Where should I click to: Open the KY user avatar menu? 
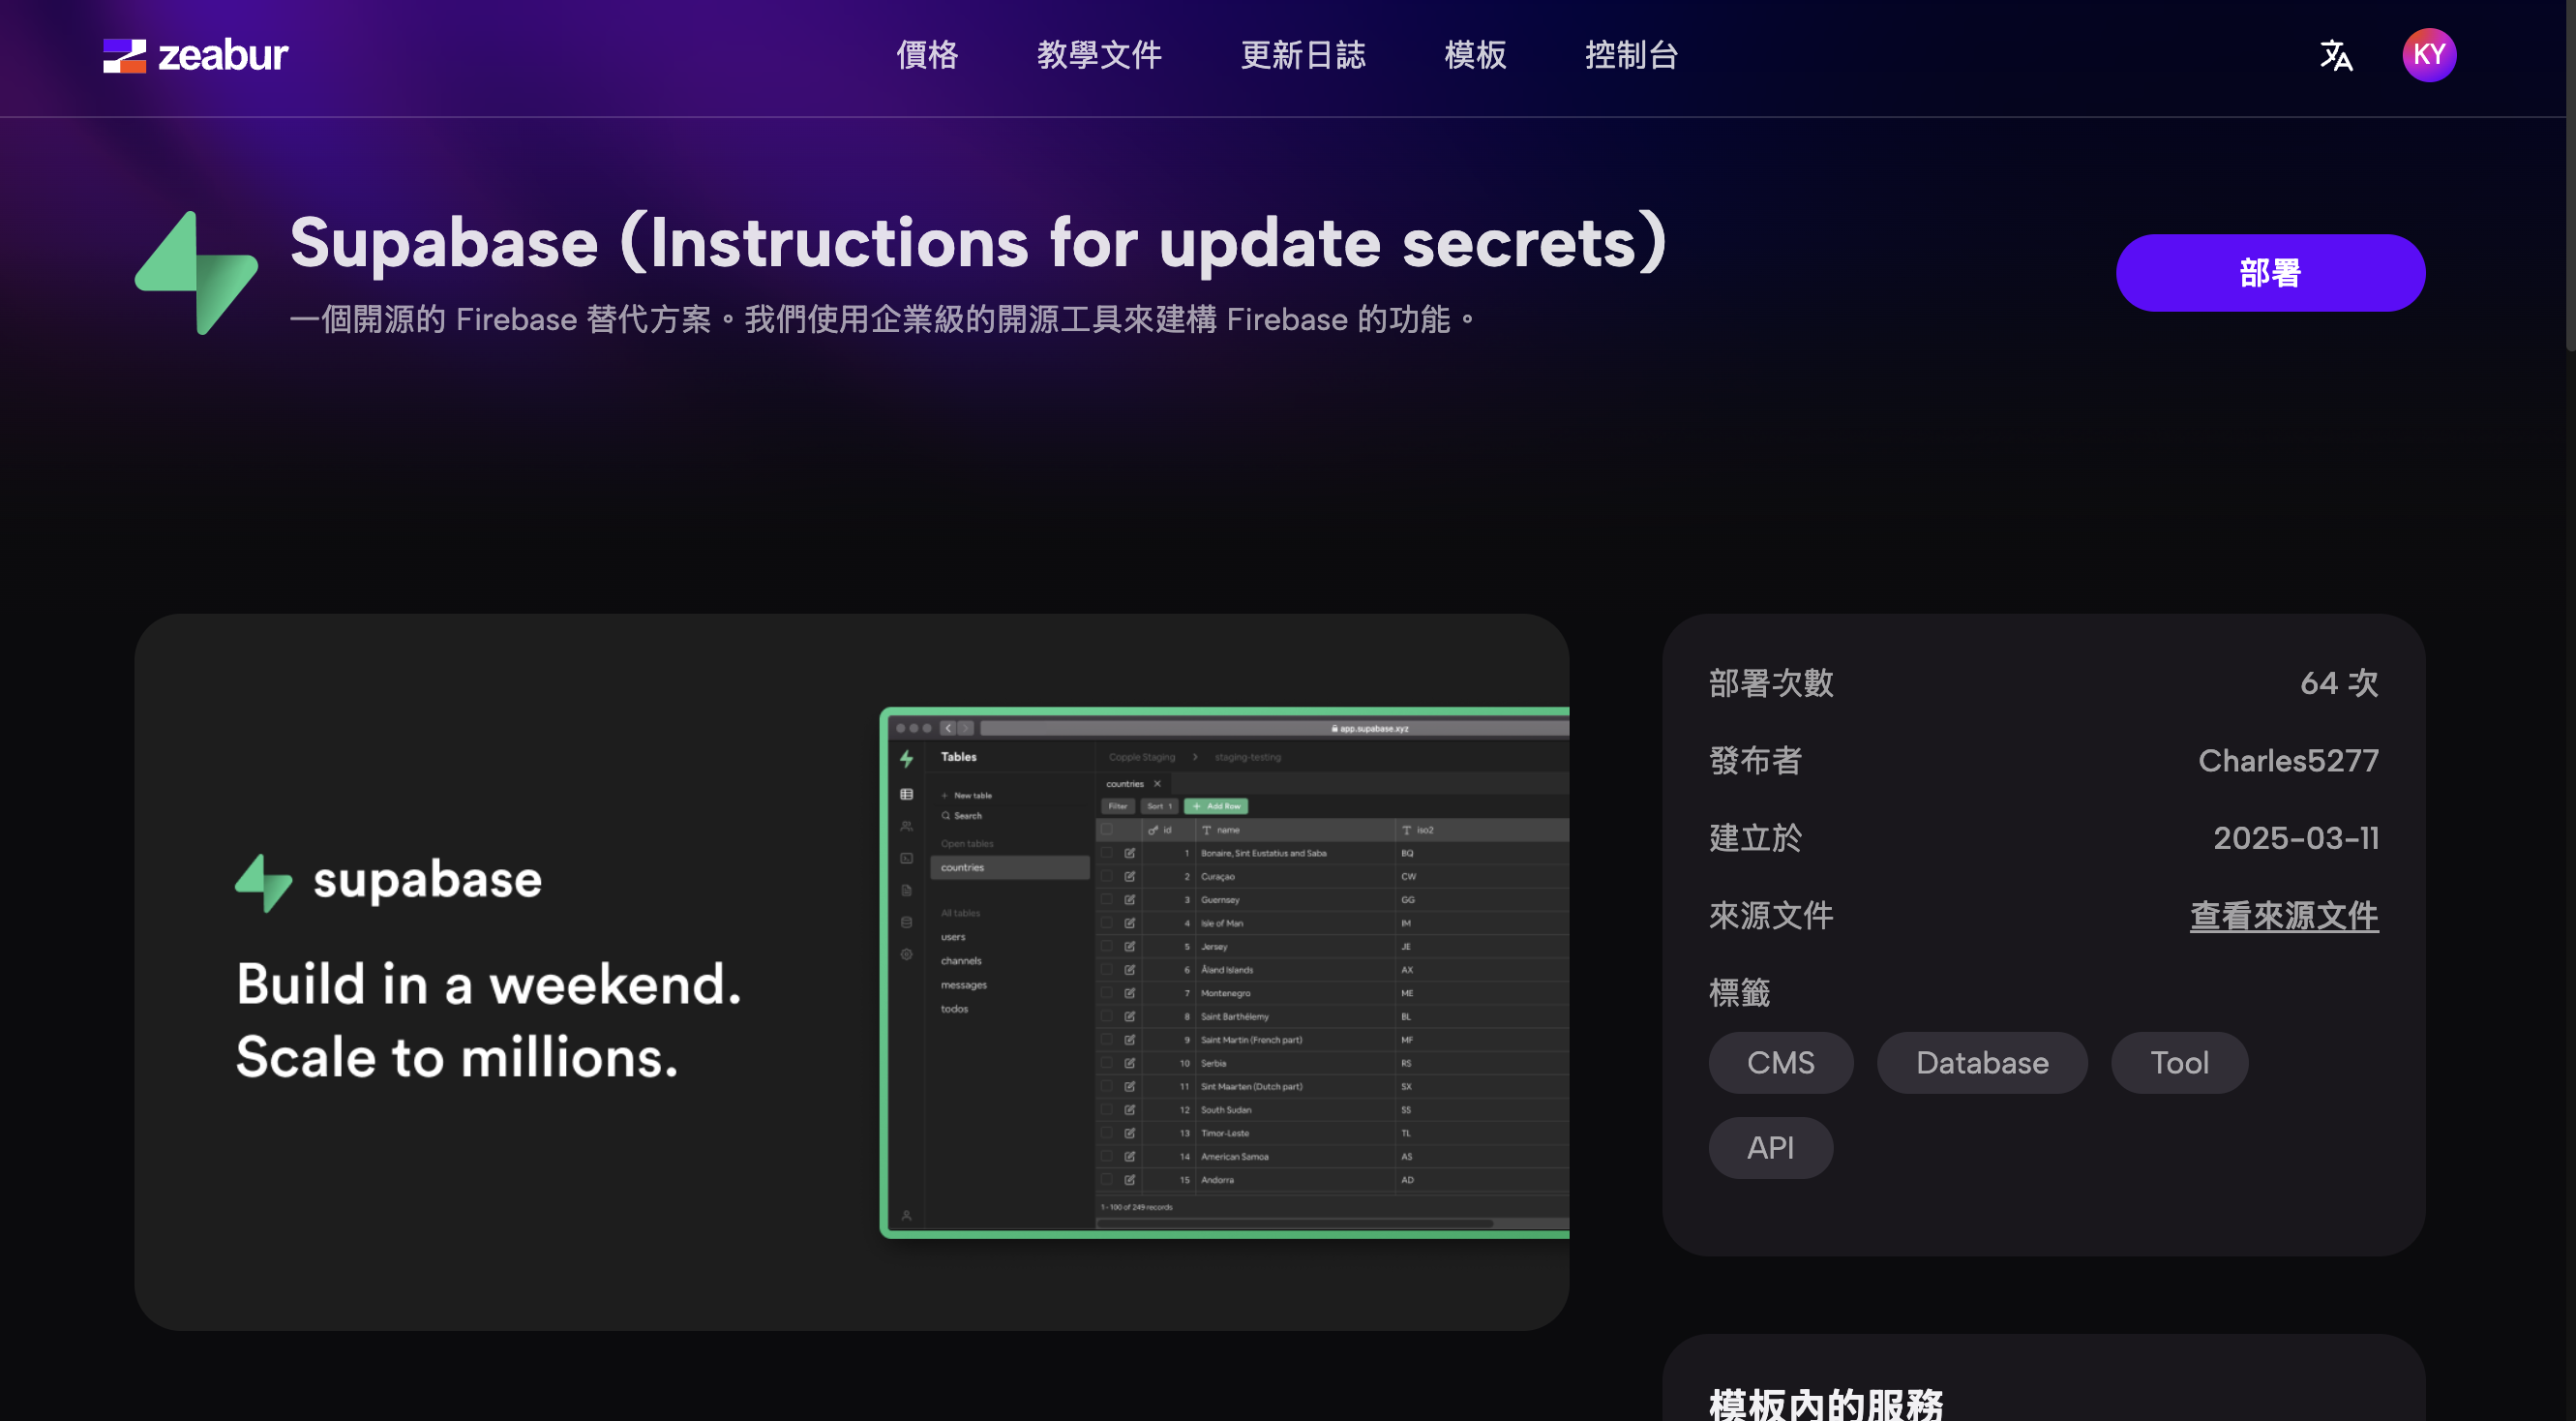tap(2428, 55)
